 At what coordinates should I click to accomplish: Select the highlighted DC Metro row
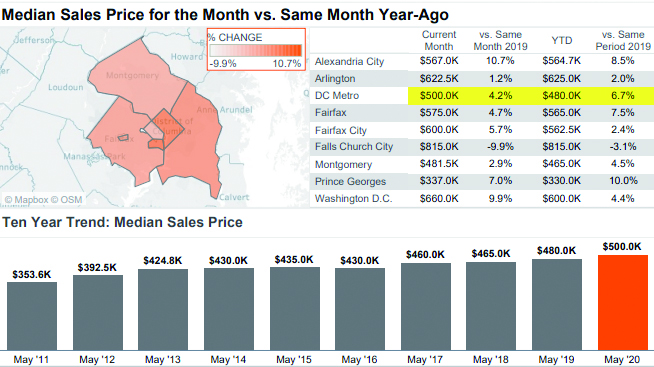point(482,96)
